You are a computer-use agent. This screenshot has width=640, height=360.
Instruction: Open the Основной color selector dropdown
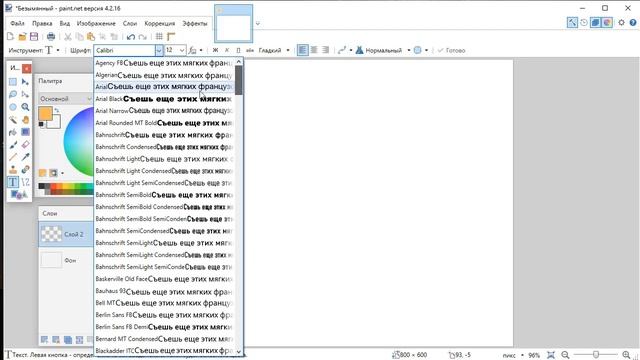click(x=65, y=99)
